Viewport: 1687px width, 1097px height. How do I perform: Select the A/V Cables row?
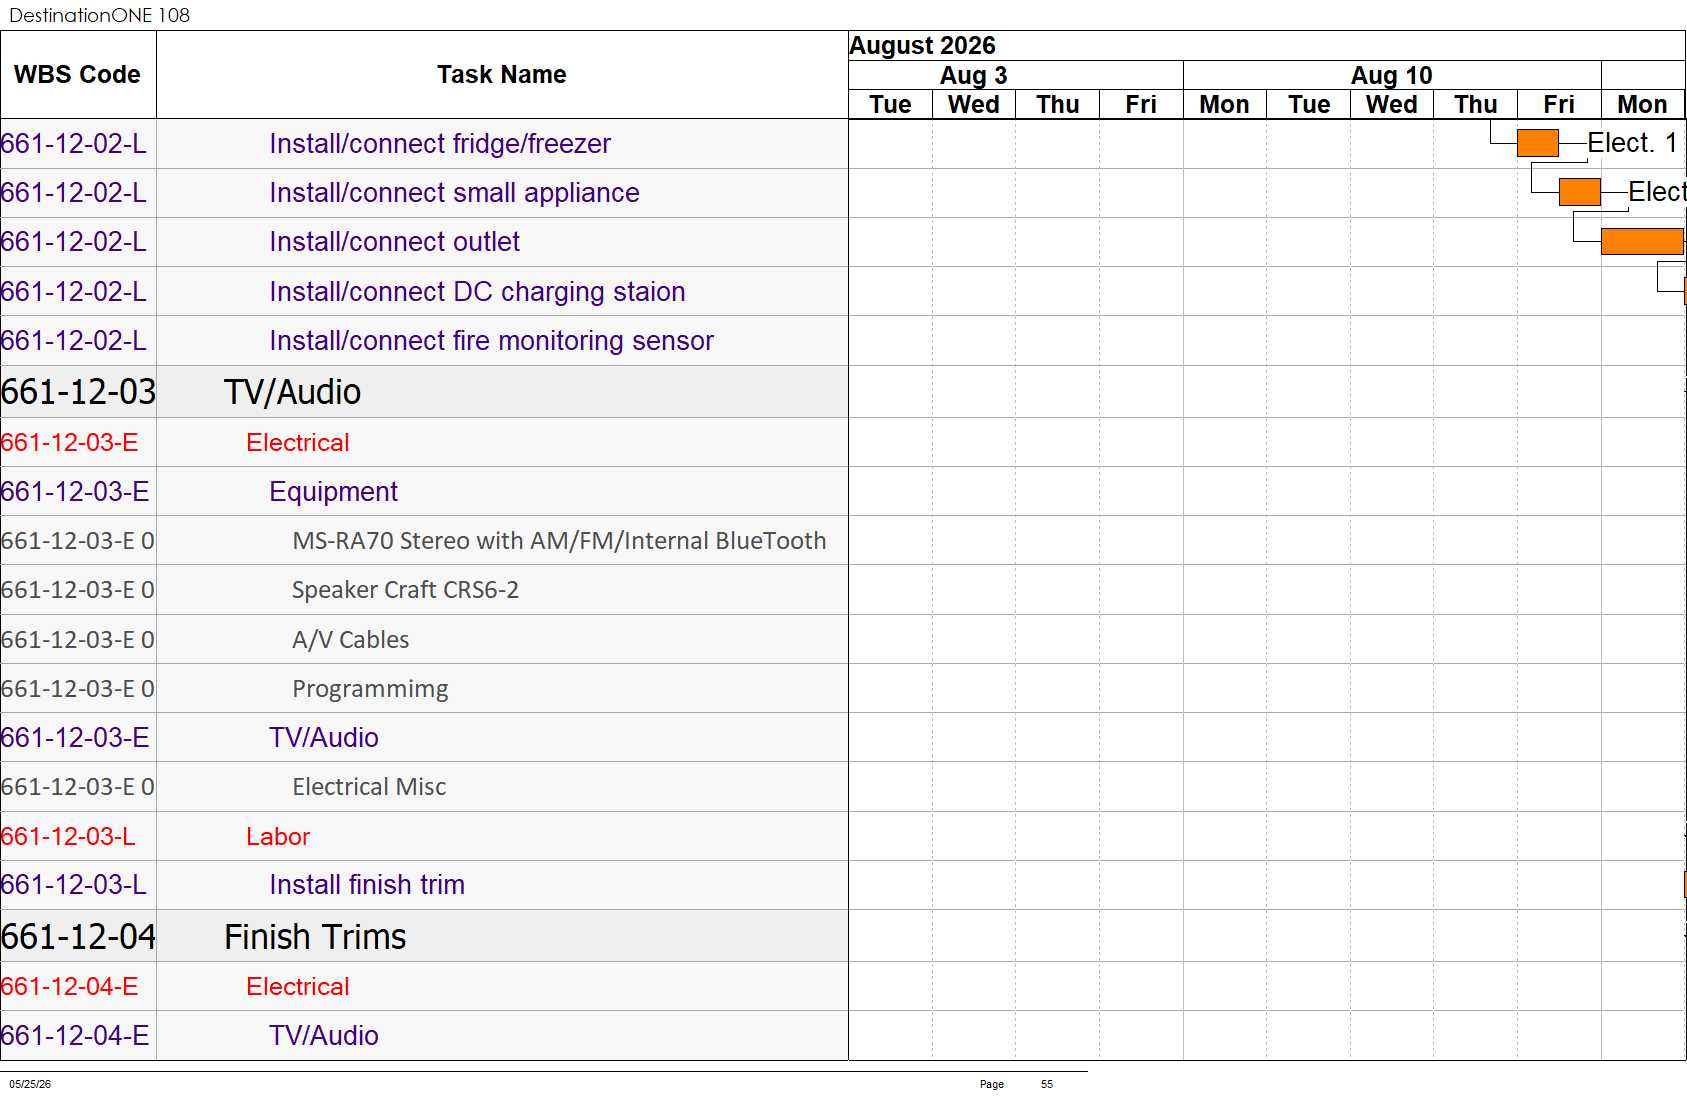424,640
